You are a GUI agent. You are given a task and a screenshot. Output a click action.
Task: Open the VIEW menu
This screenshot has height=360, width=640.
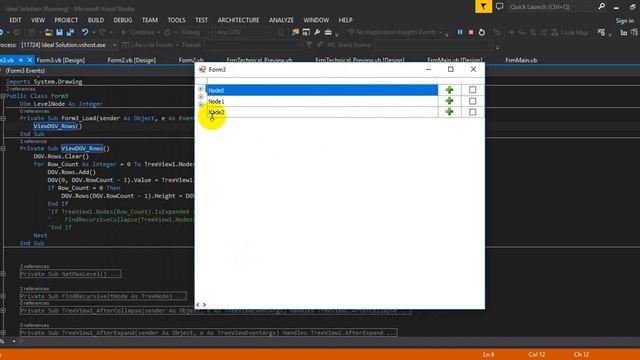[38, 20]
